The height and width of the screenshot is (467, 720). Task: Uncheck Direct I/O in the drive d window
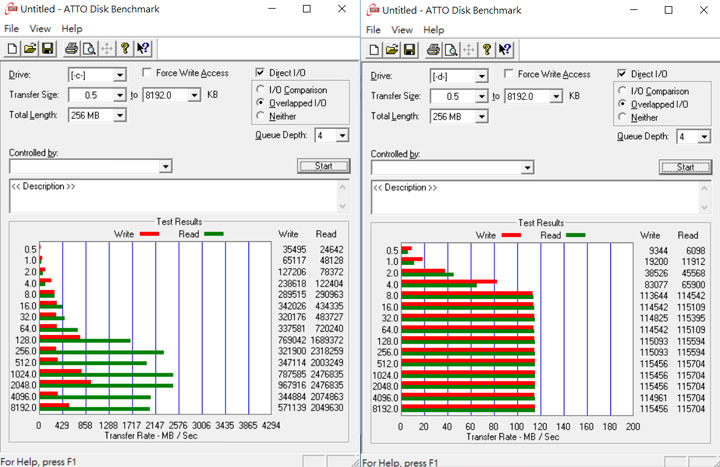click(x=624, y=73)
